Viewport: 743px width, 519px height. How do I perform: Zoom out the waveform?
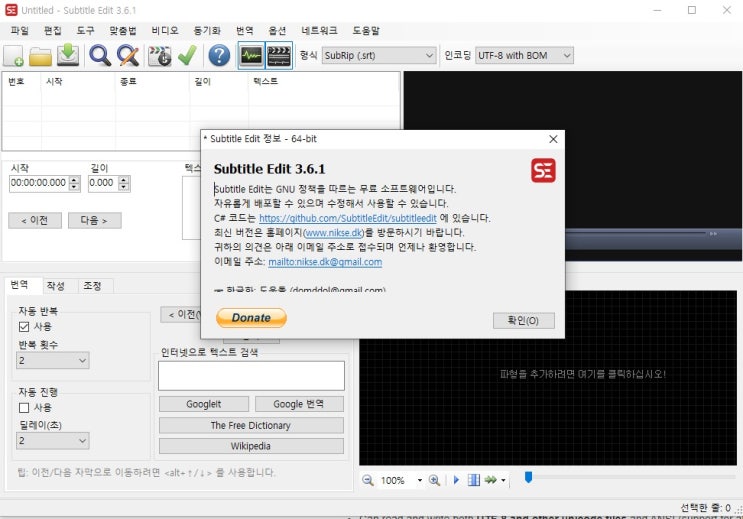click(x=368, y=480)
